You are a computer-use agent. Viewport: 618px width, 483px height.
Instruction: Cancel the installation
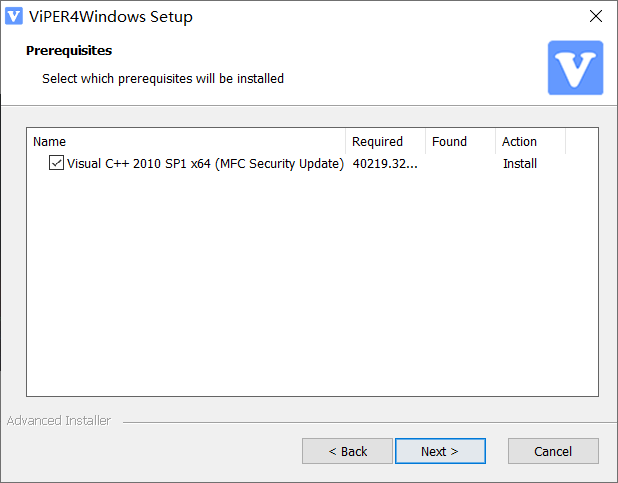[x=553, y=451]
